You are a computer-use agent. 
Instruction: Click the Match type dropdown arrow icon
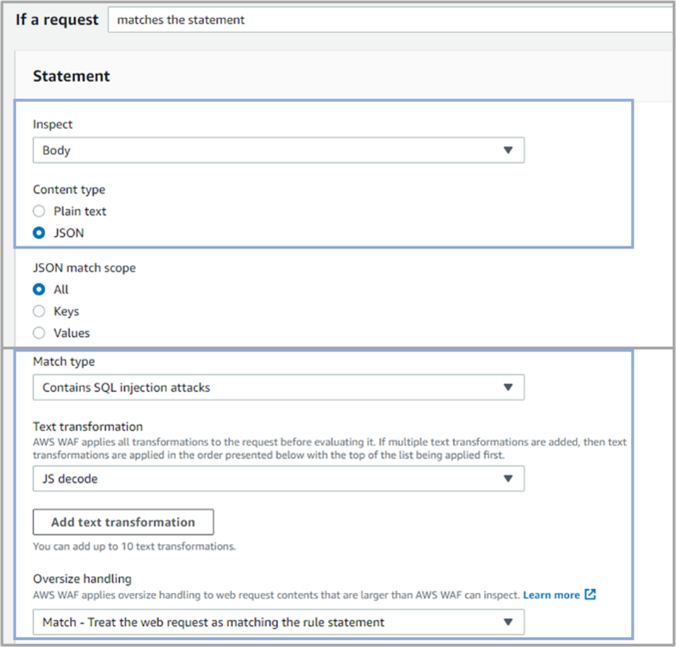(x=508, y=387)
